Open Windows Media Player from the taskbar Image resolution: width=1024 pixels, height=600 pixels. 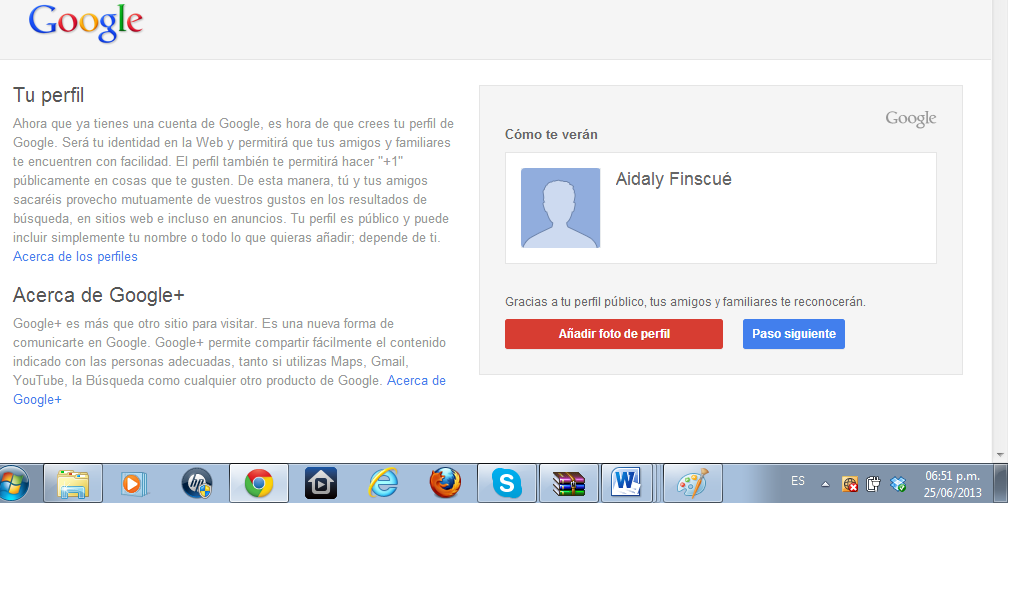134,481
